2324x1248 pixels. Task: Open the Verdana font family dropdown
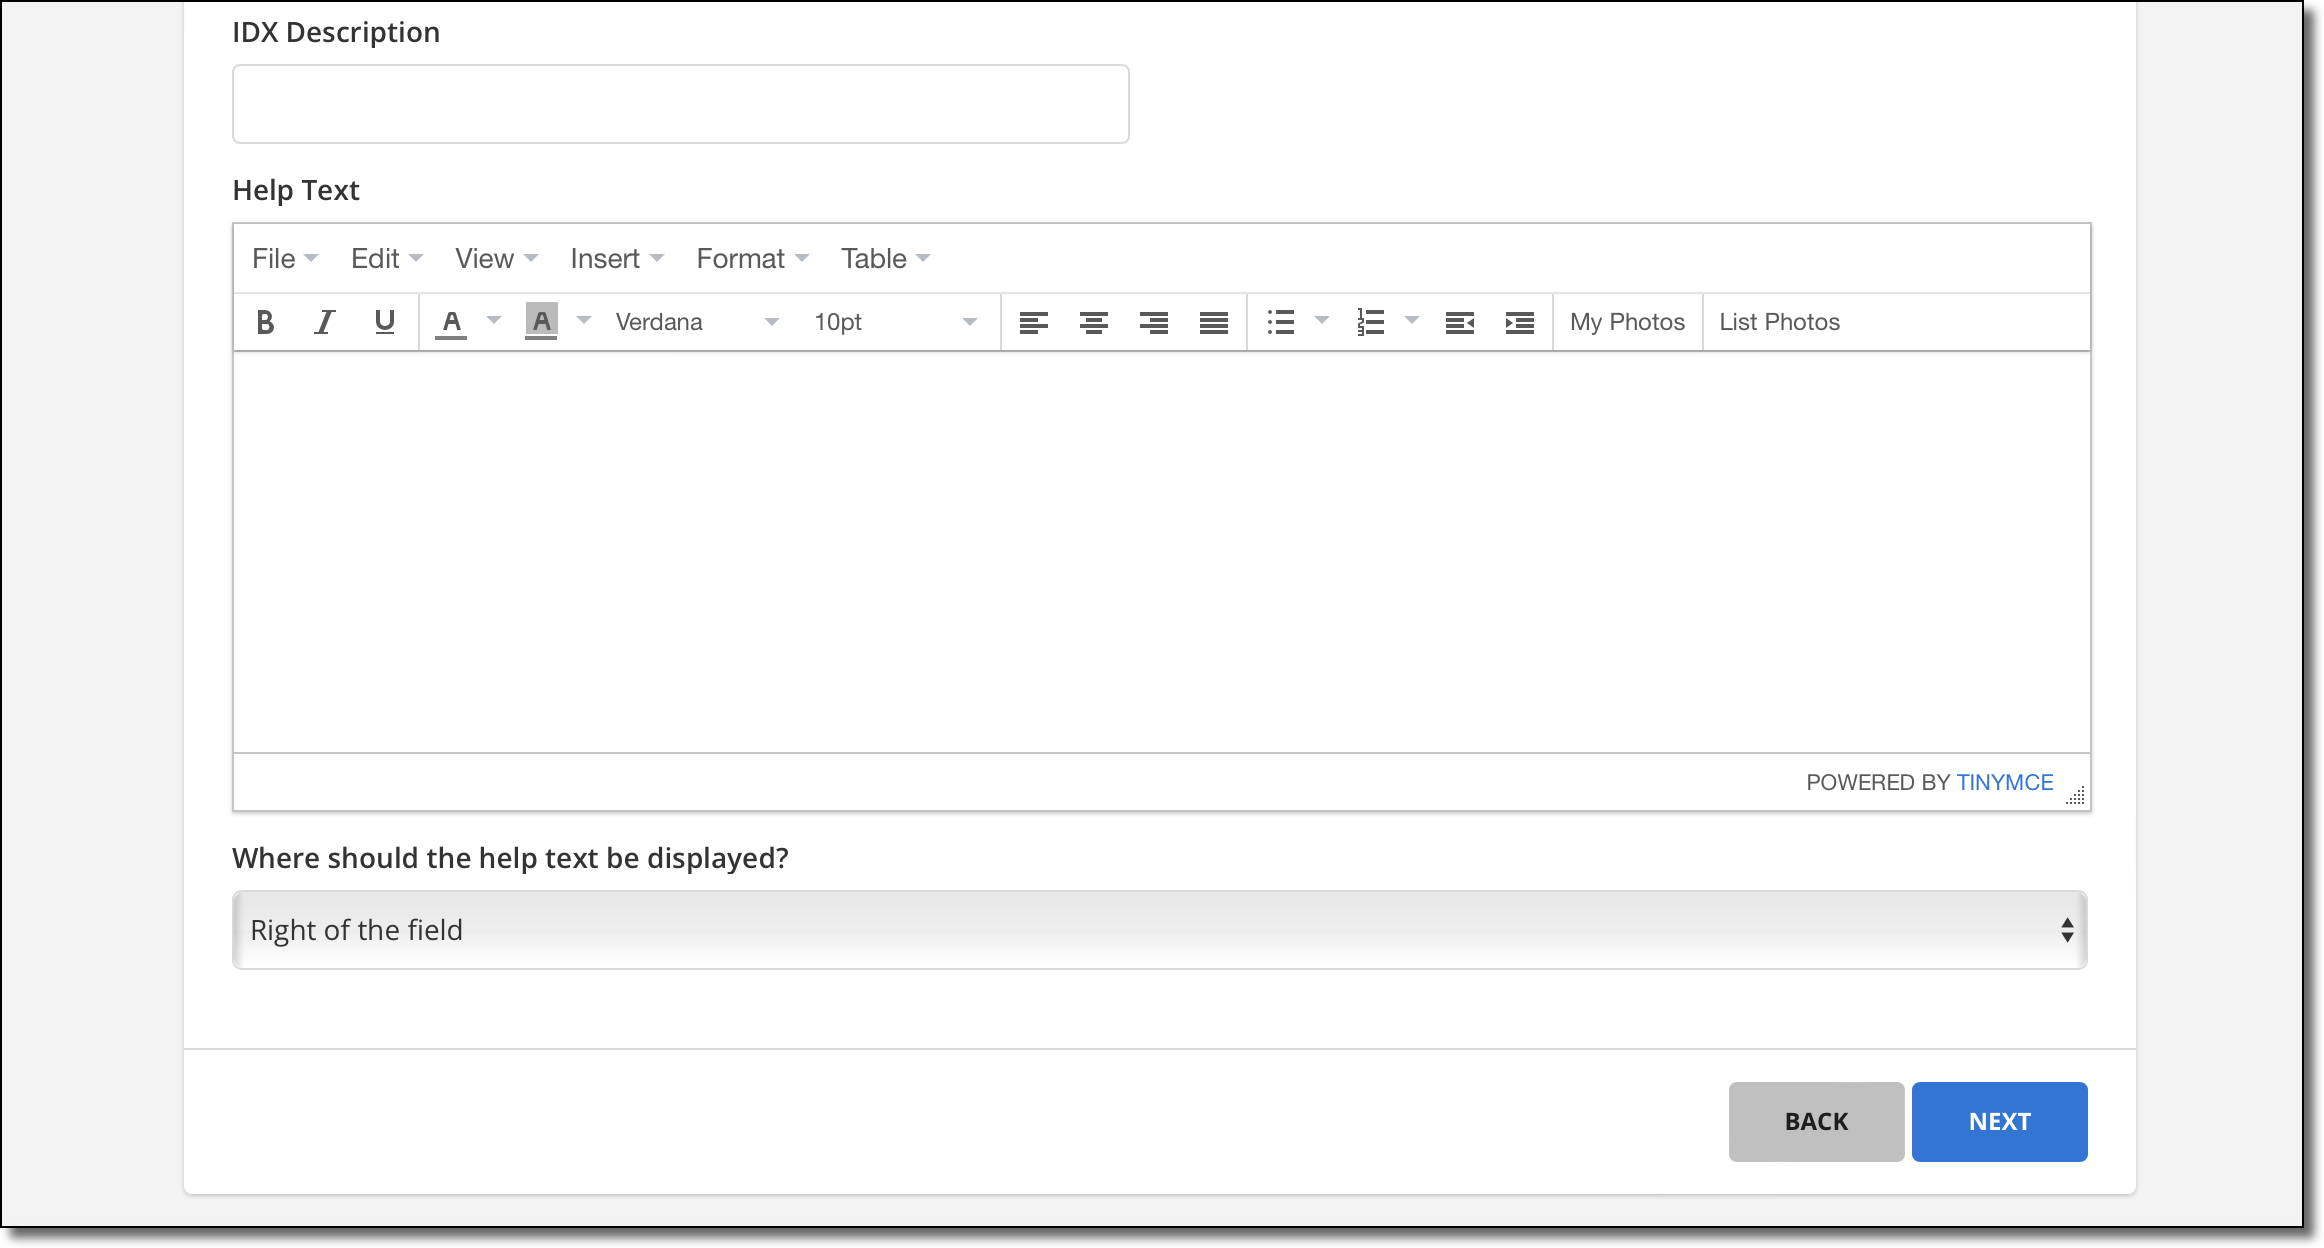coord(697,322)
